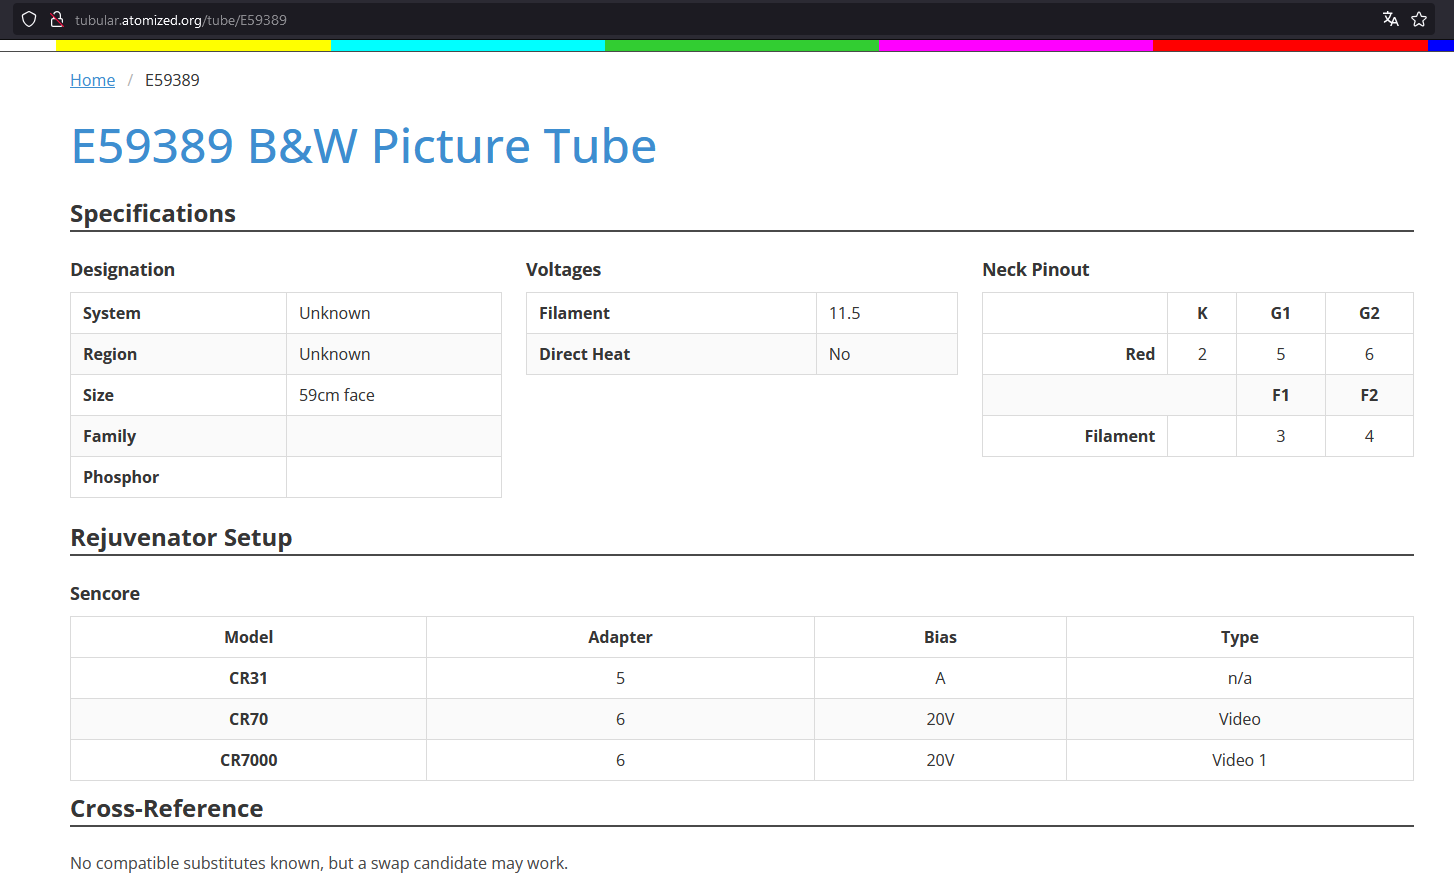Click the Neck Pinout table title

point(1036,270)
